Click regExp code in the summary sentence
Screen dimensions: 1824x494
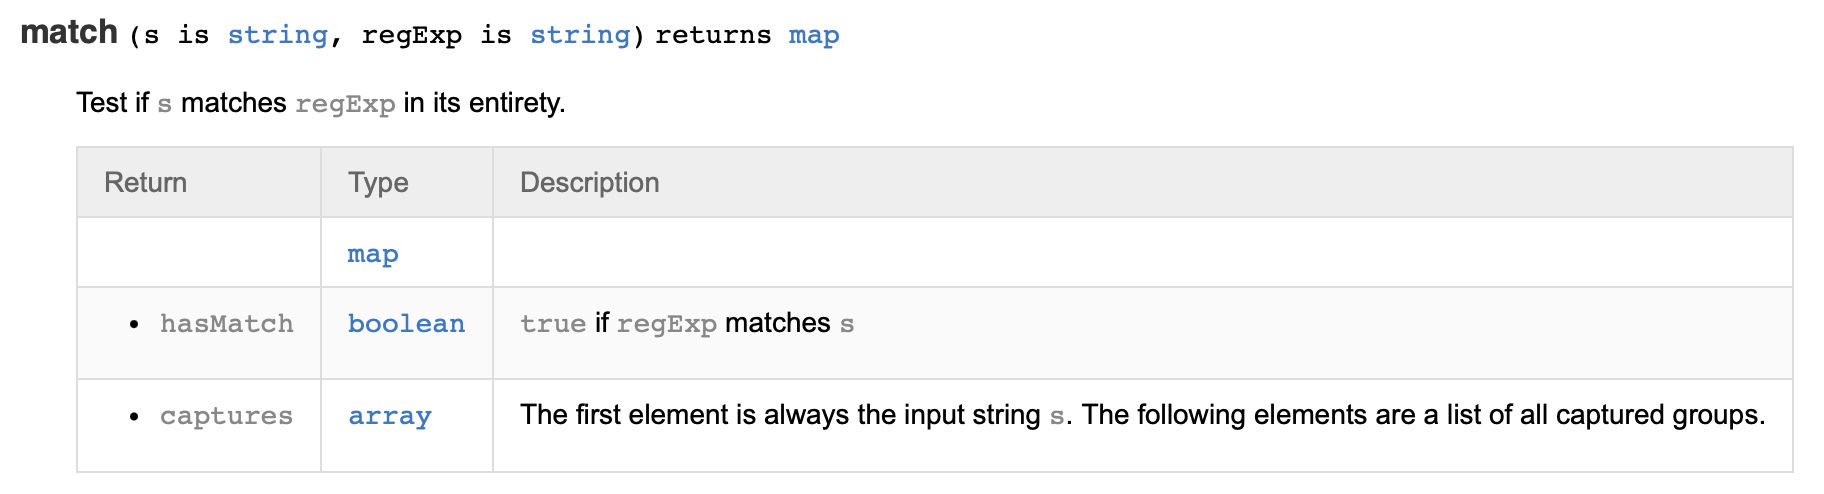pos(345,104)
